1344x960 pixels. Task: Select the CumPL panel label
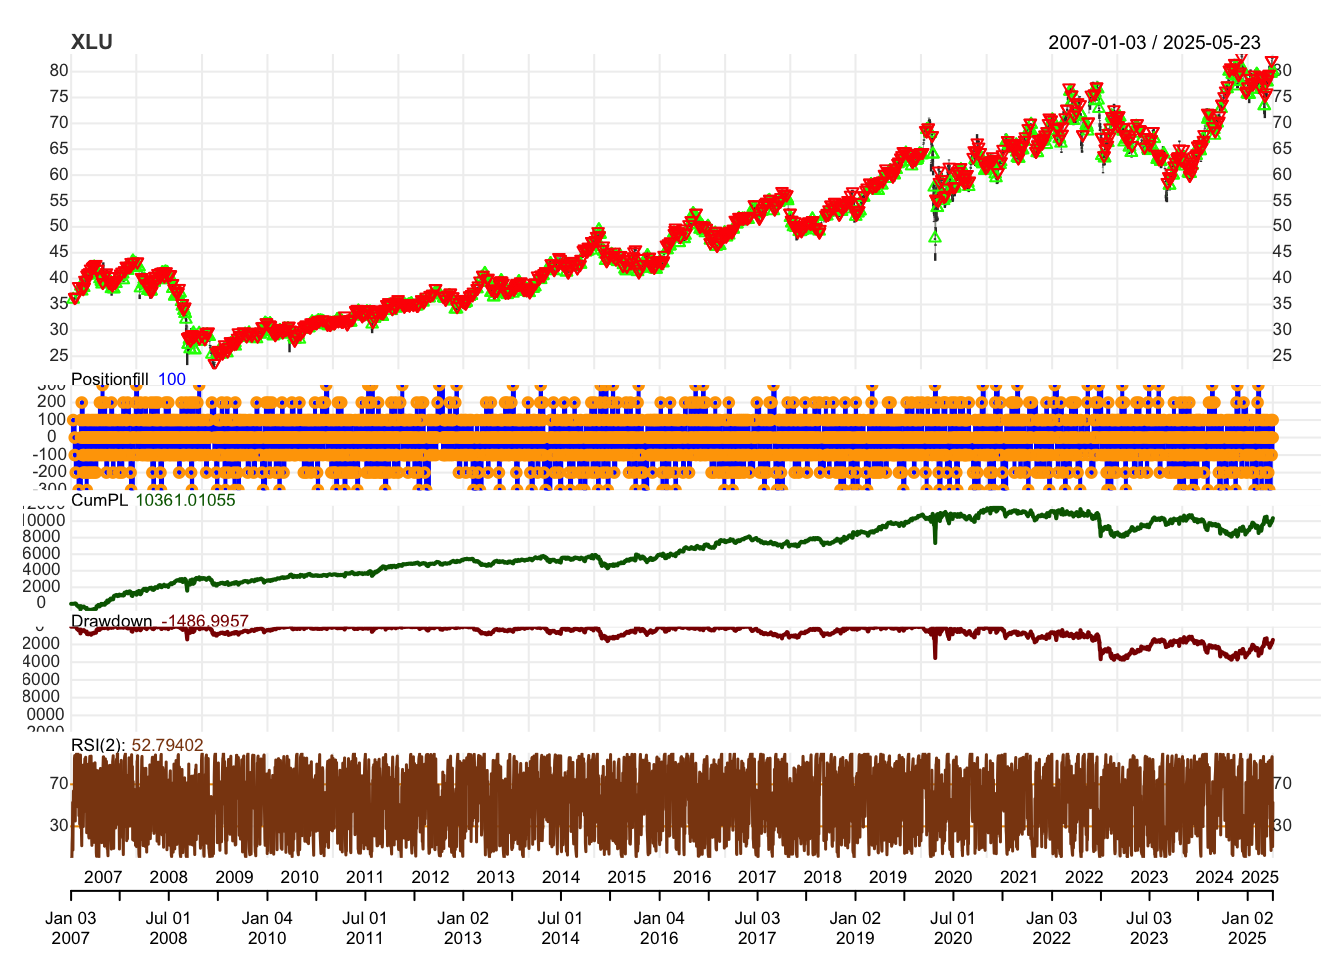tap(99, 500)
